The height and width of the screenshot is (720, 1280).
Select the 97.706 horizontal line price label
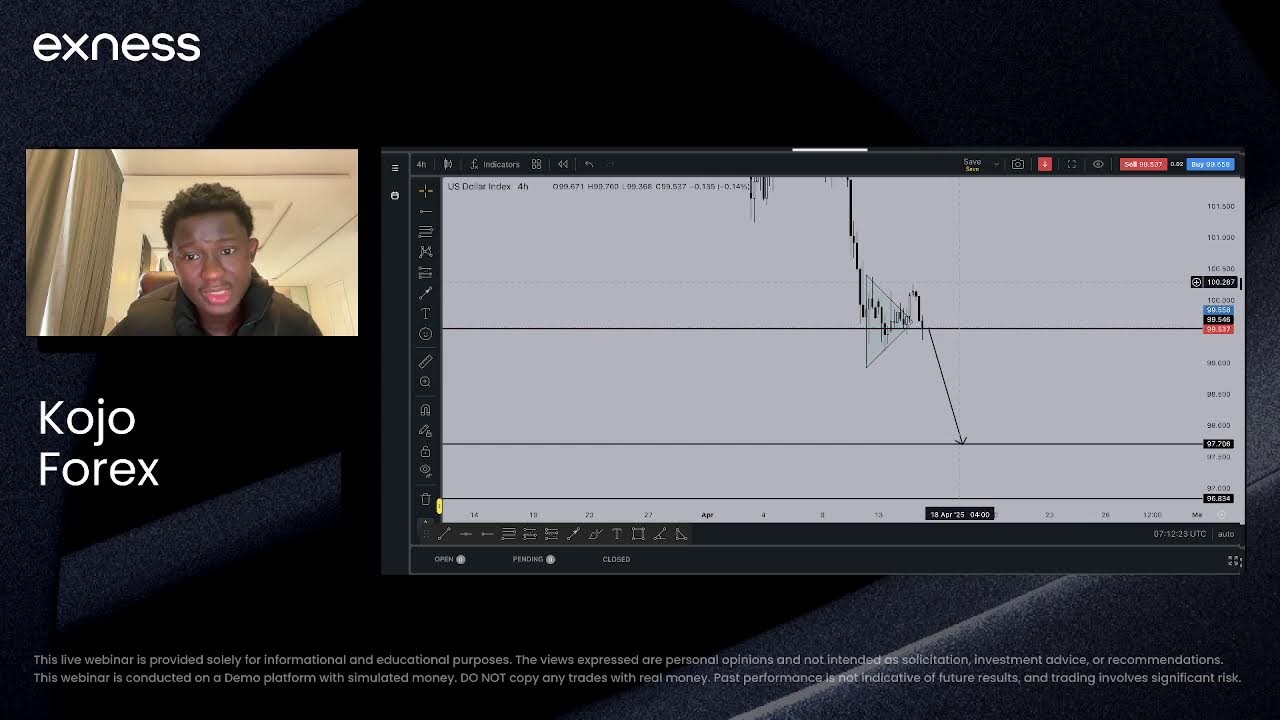click(1218, 444)
